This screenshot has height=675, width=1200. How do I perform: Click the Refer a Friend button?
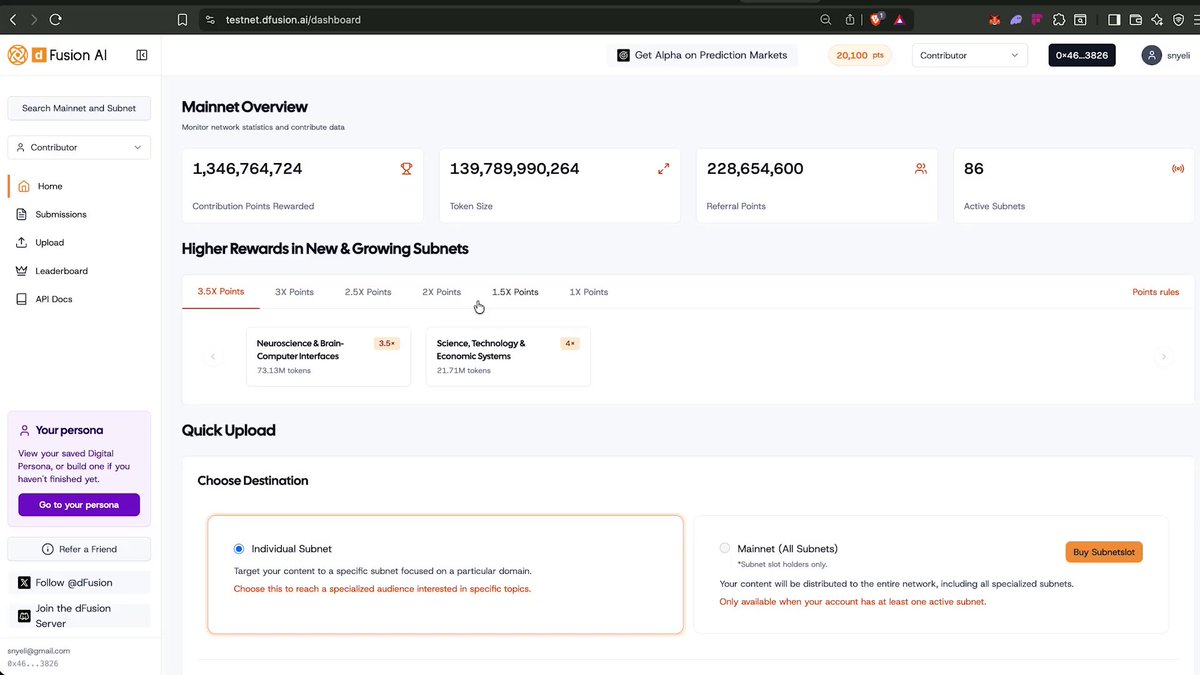[x=79, y=549]
